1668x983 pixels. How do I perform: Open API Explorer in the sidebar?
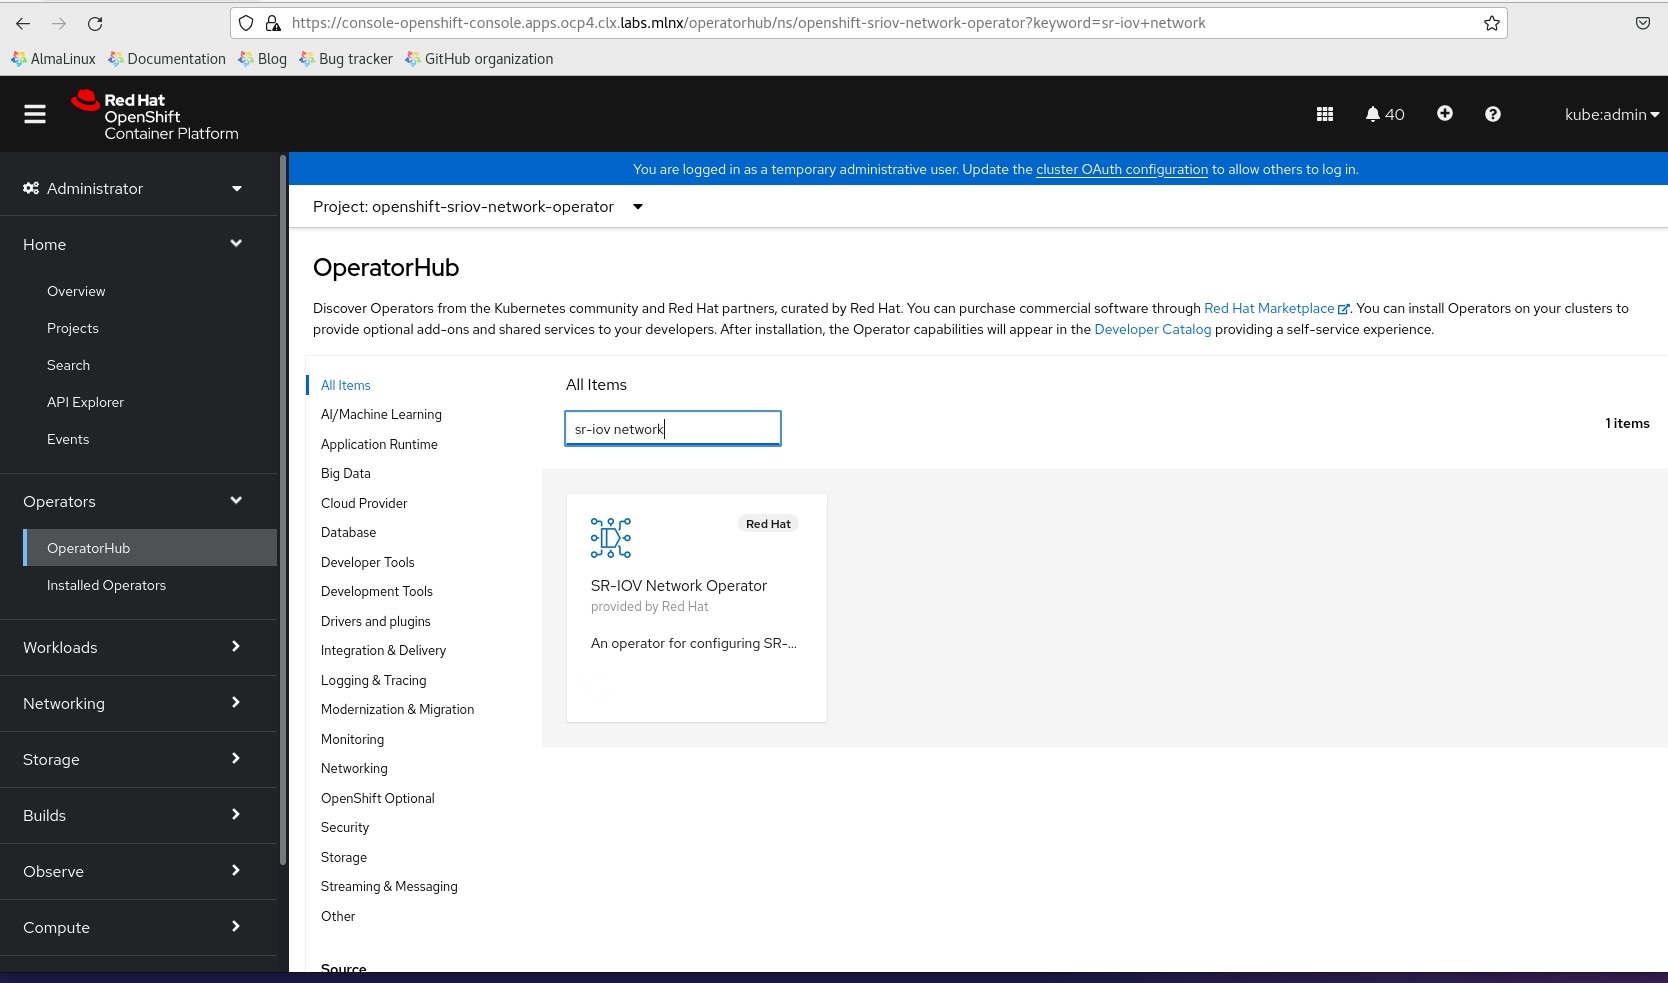[85, 402]
